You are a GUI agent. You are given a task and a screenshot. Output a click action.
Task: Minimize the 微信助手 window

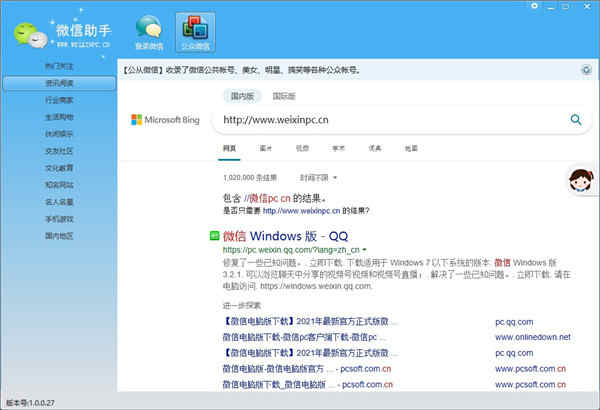(551, 6)
